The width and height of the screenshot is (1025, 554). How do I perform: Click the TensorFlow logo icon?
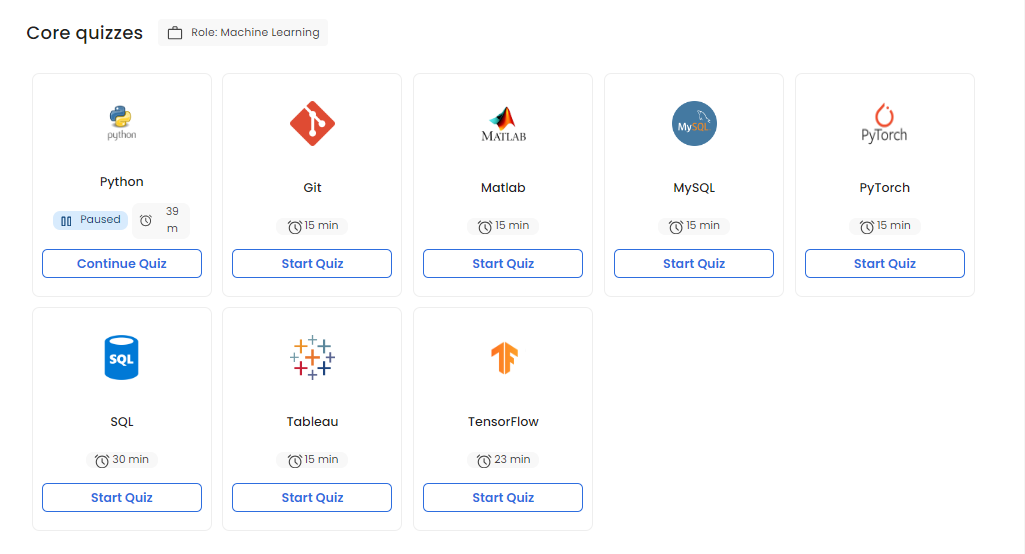tap(503, 357)
